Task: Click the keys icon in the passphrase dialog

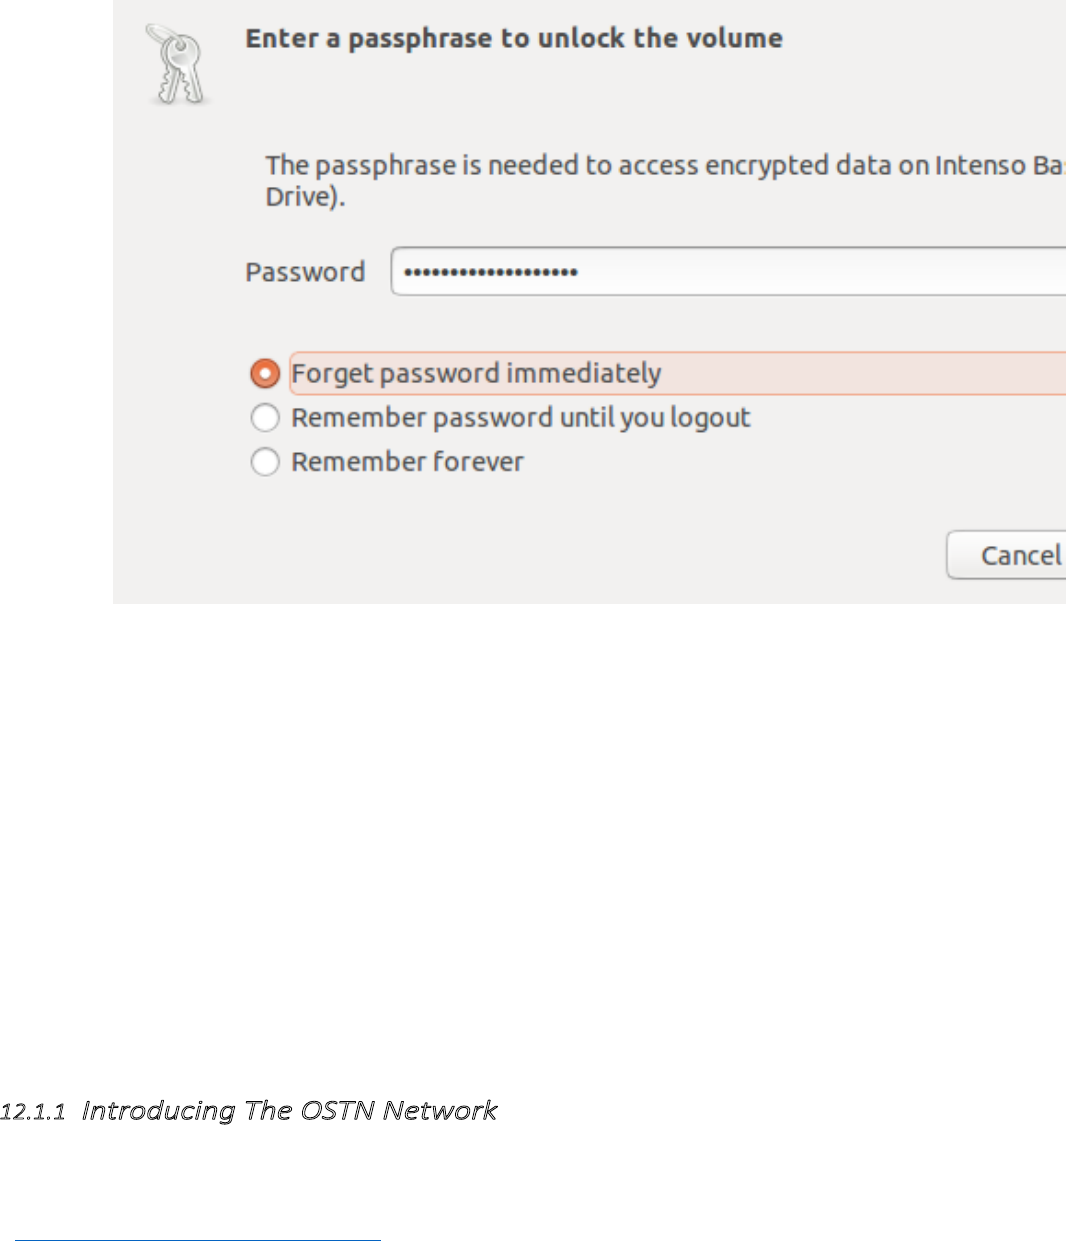Action: (178, 66)
